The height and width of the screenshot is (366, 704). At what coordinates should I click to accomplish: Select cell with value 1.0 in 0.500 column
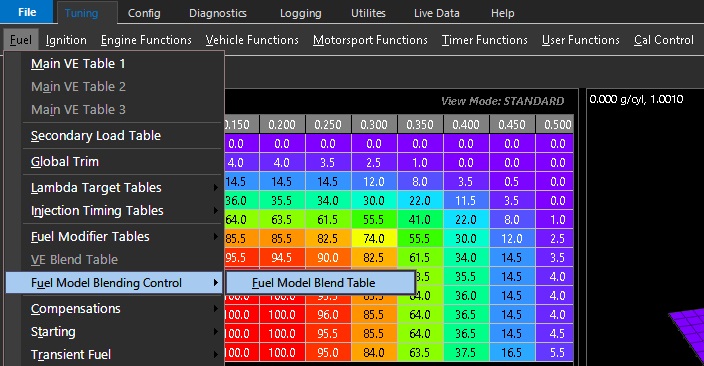[x=555, y=220]
